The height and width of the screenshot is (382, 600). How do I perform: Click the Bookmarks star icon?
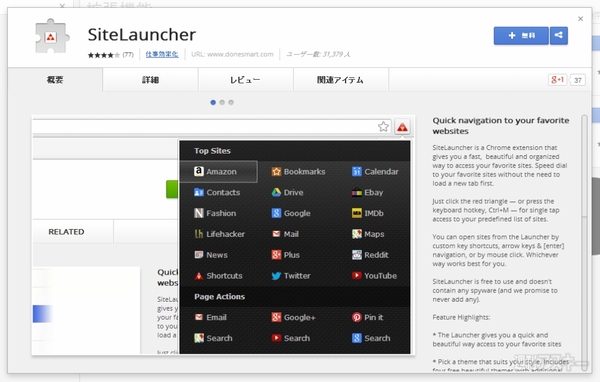(276, 171)
